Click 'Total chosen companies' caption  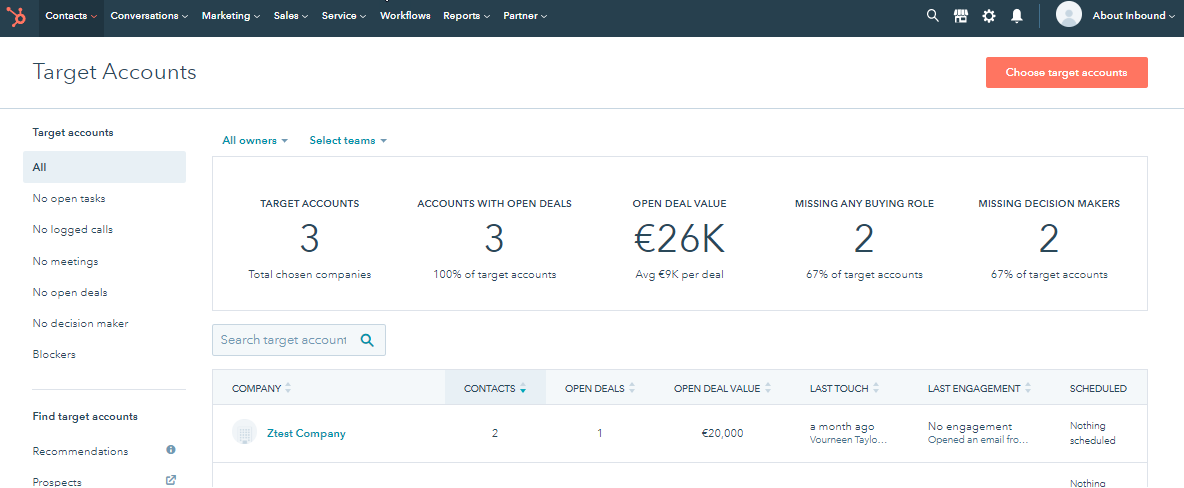pos(310,275)
